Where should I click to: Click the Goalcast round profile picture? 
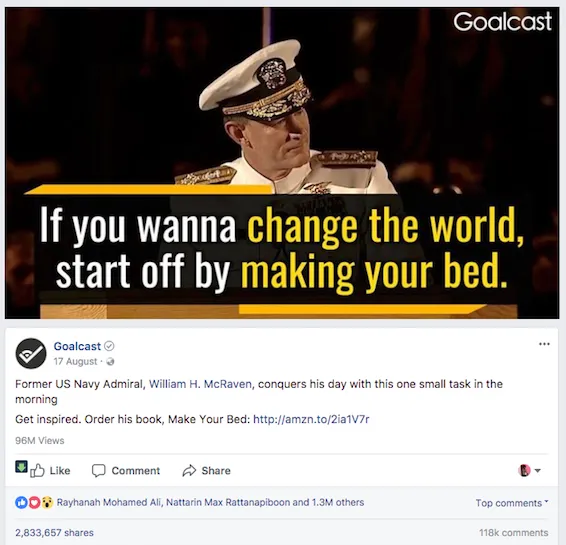click(x=31, y=353)
